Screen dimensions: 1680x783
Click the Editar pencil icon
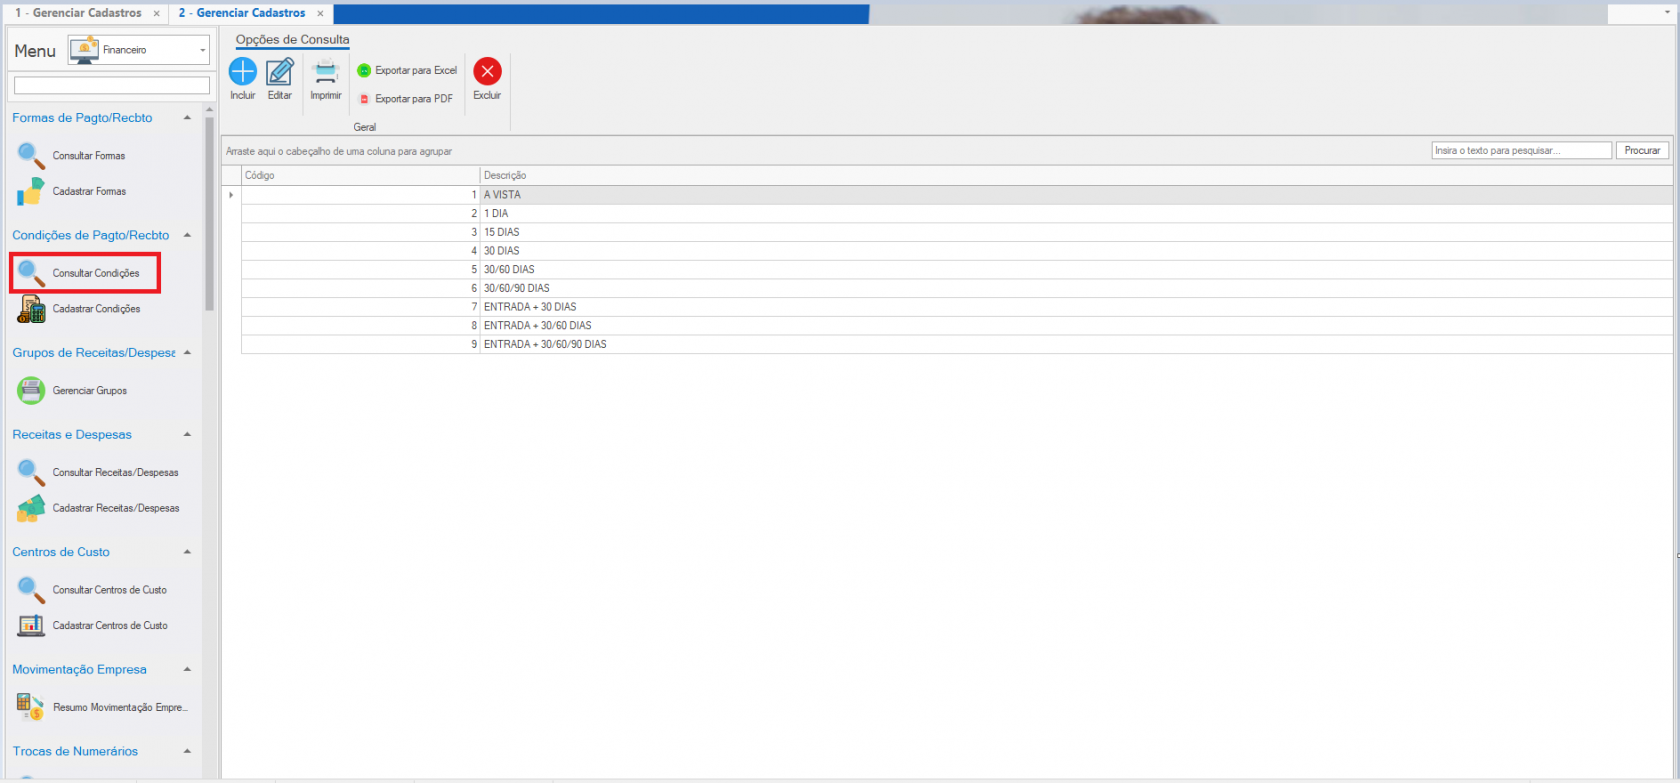coord(280,71)
